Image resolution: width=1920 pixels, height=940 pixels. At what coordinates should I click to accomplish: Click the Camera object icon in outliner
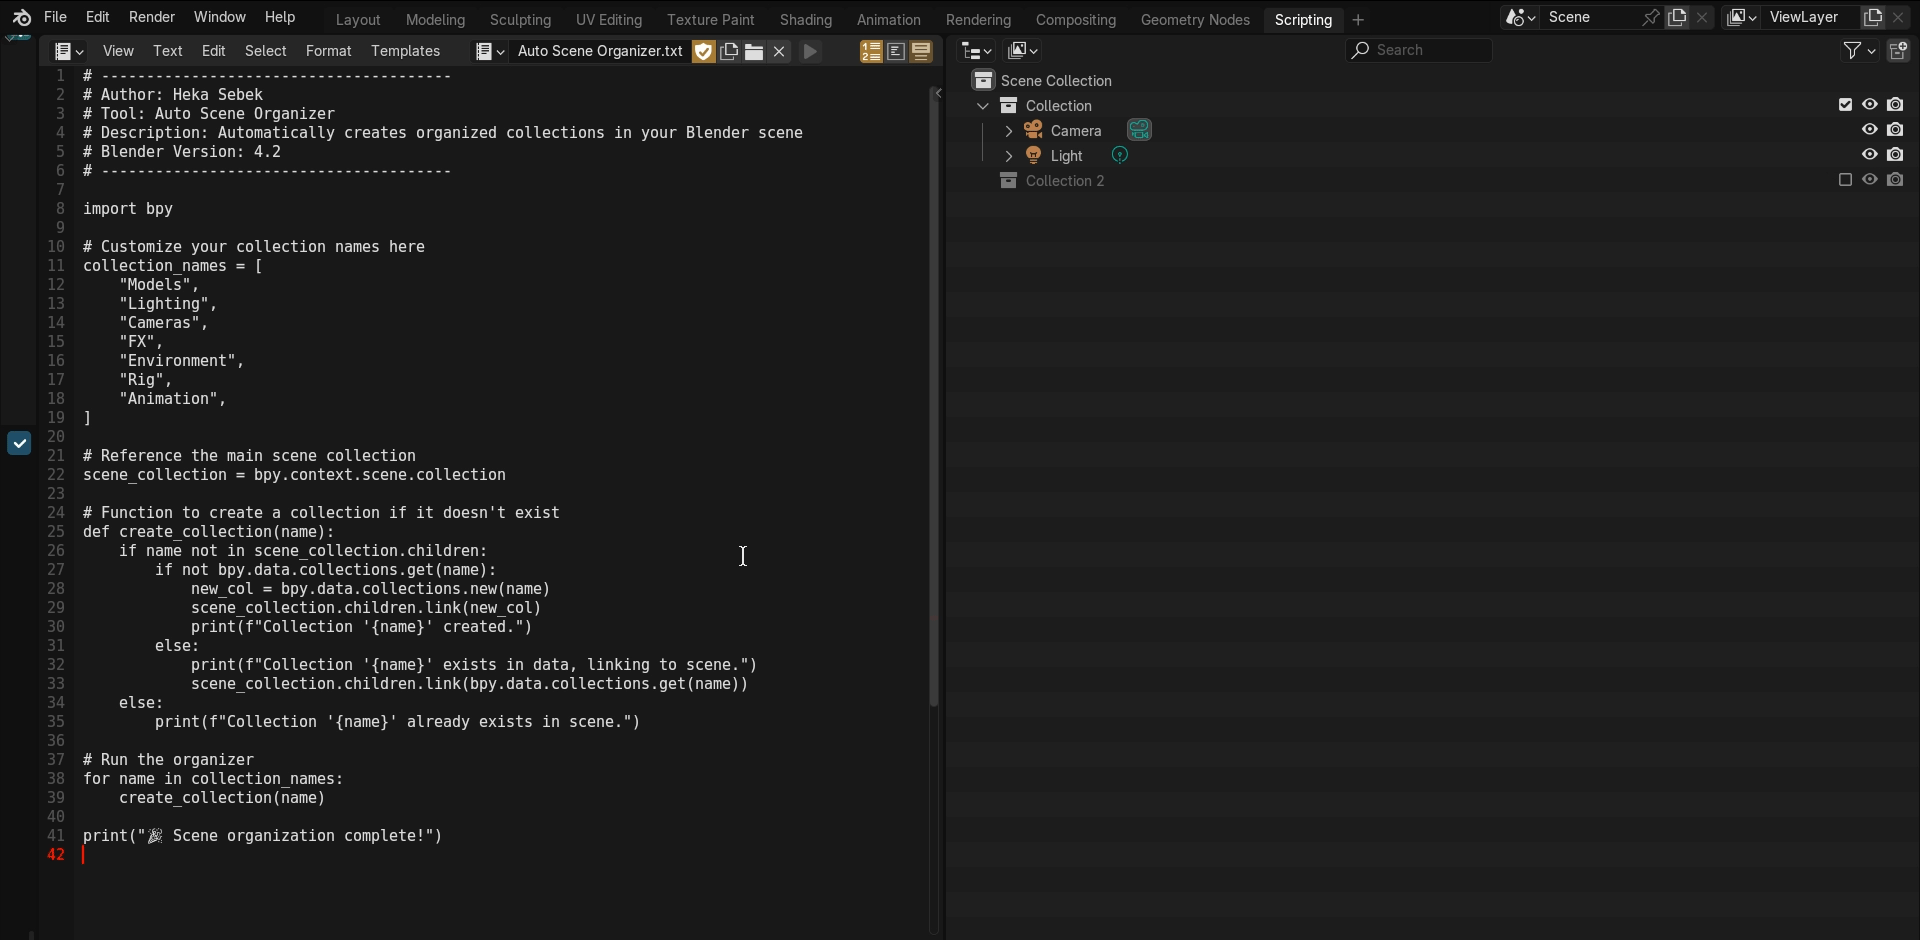point(1033,130)
